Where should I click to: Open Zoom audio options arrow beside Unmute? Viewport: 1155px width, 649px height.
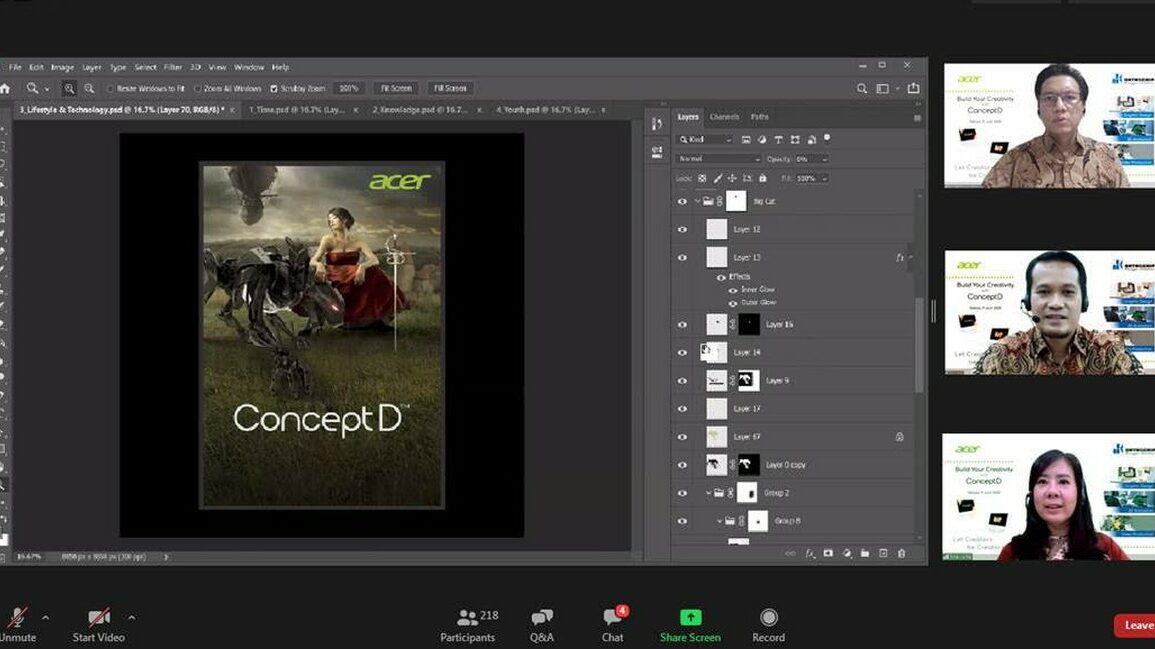click(46, 617)
